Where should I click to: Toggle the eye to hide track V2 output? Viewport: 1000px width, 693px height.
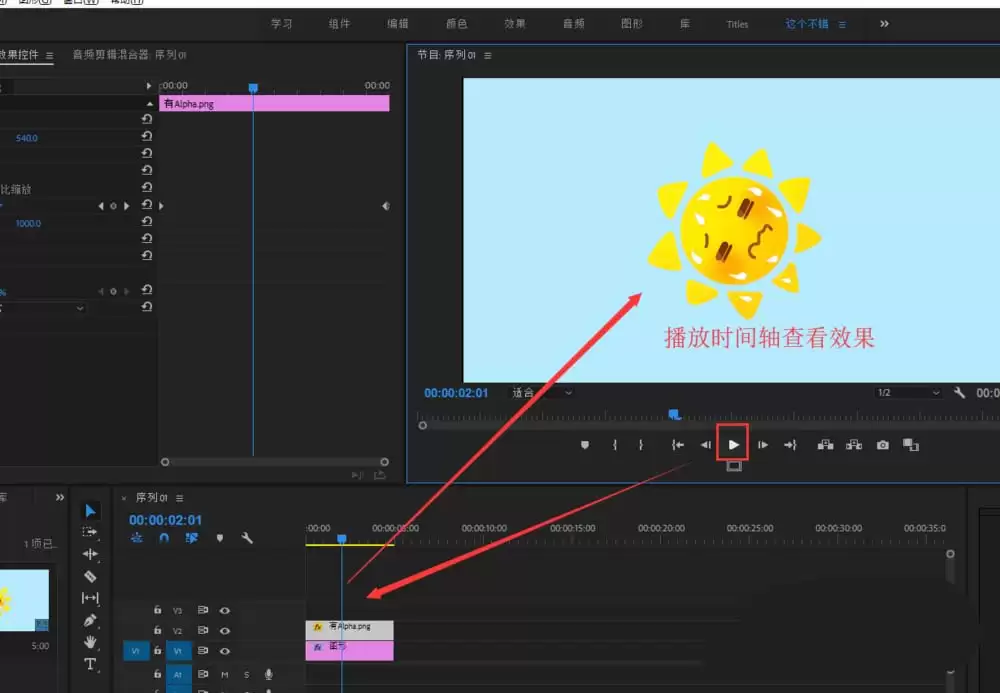(225, 630)
